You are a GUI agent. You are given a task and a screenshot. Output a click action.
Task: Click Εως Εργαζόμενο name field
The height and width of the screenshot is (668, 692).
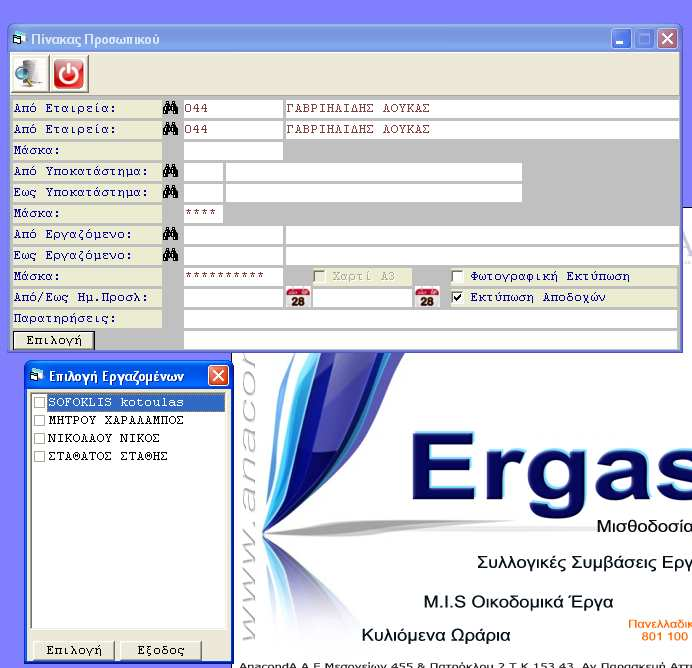tap(482, 255)
